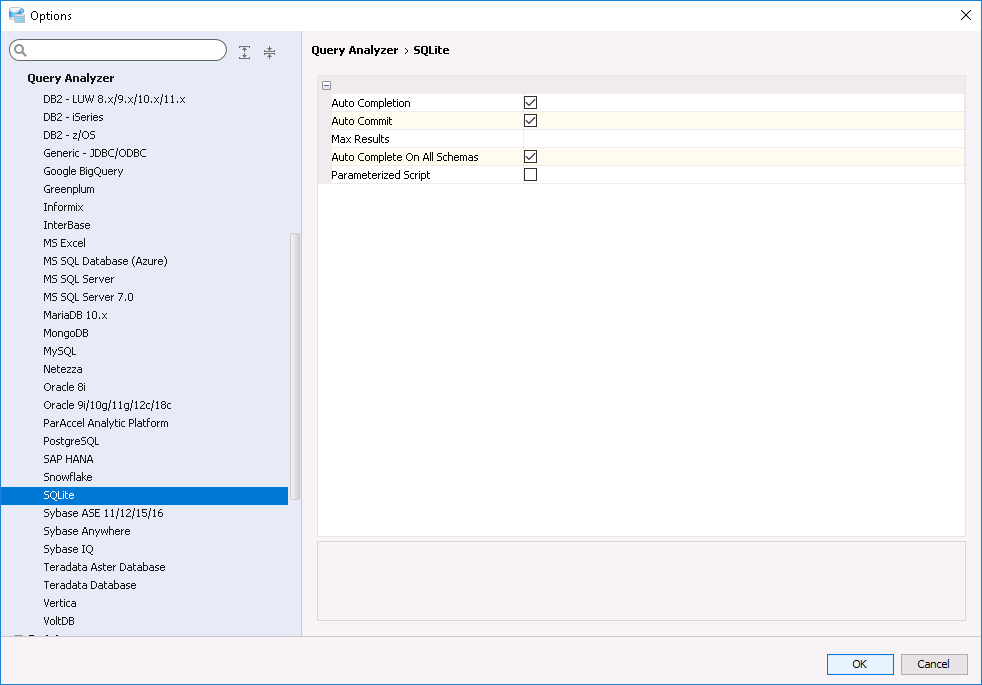Click the Options window title icon
The image size is (982, 685).
(x=16, y=15)
